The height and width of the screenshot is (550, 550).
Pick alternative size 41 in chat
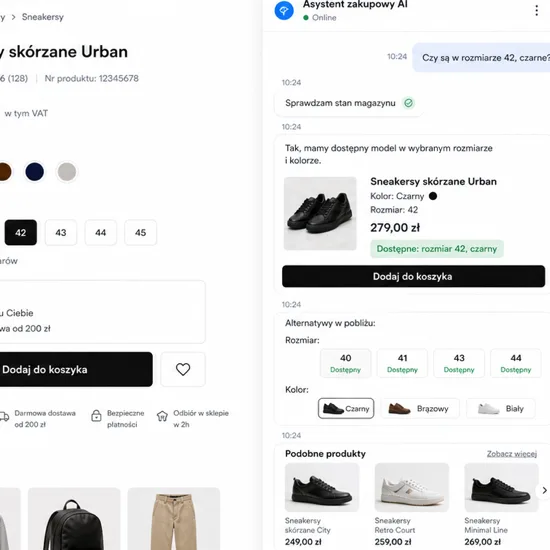click(402, 363)
